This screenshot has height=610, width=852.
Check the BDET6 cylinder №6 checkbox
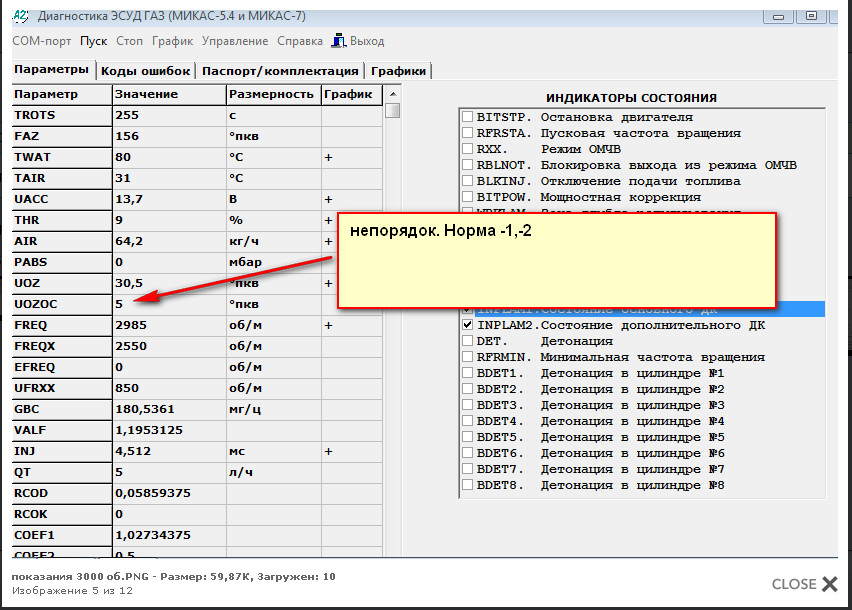(x=467, y=453)
